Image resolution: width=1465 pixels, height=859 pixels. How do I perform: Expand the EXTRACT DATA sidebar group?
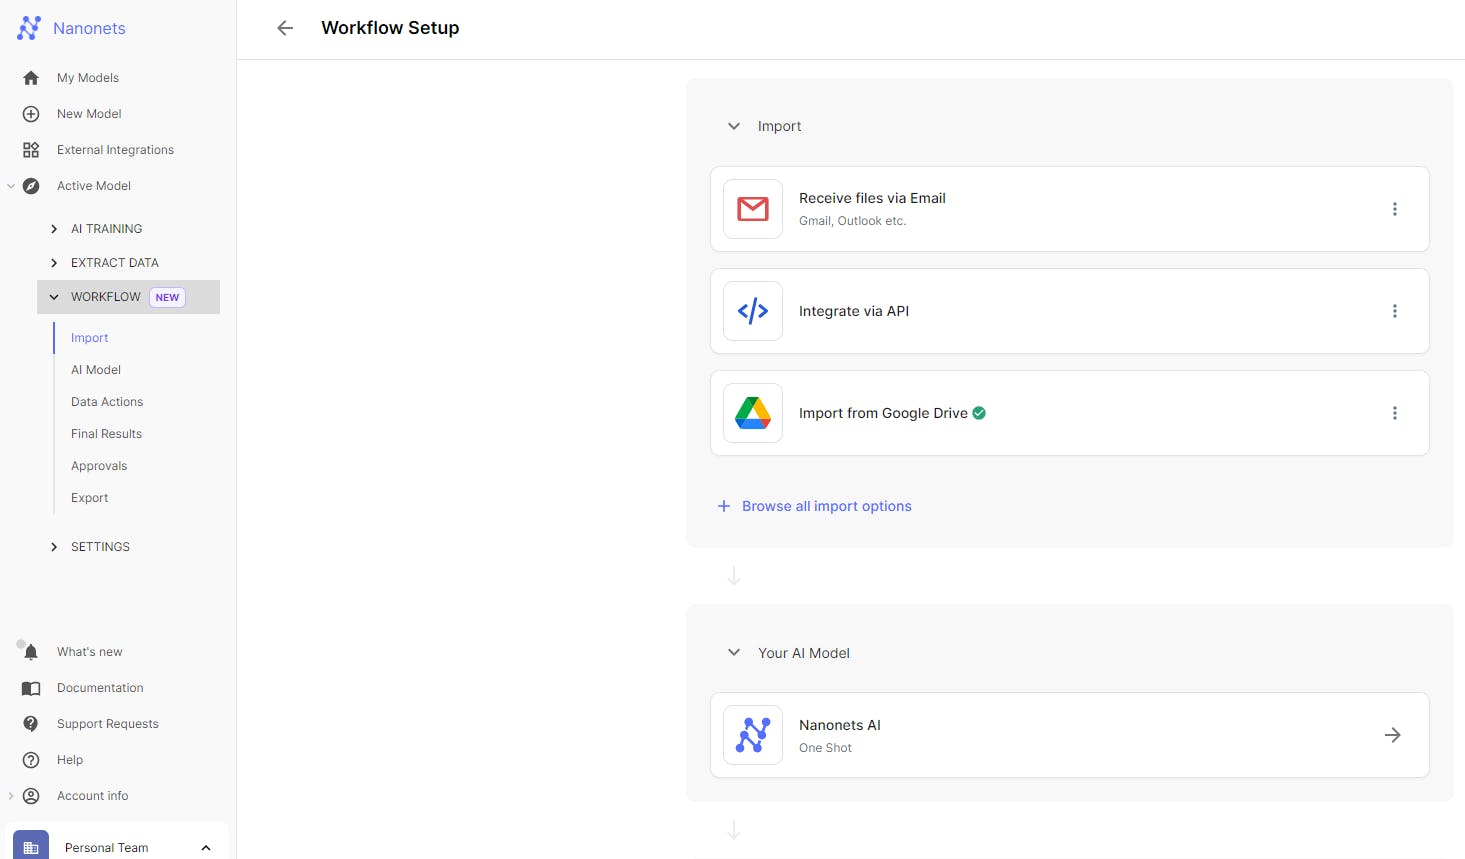point(54,263)
